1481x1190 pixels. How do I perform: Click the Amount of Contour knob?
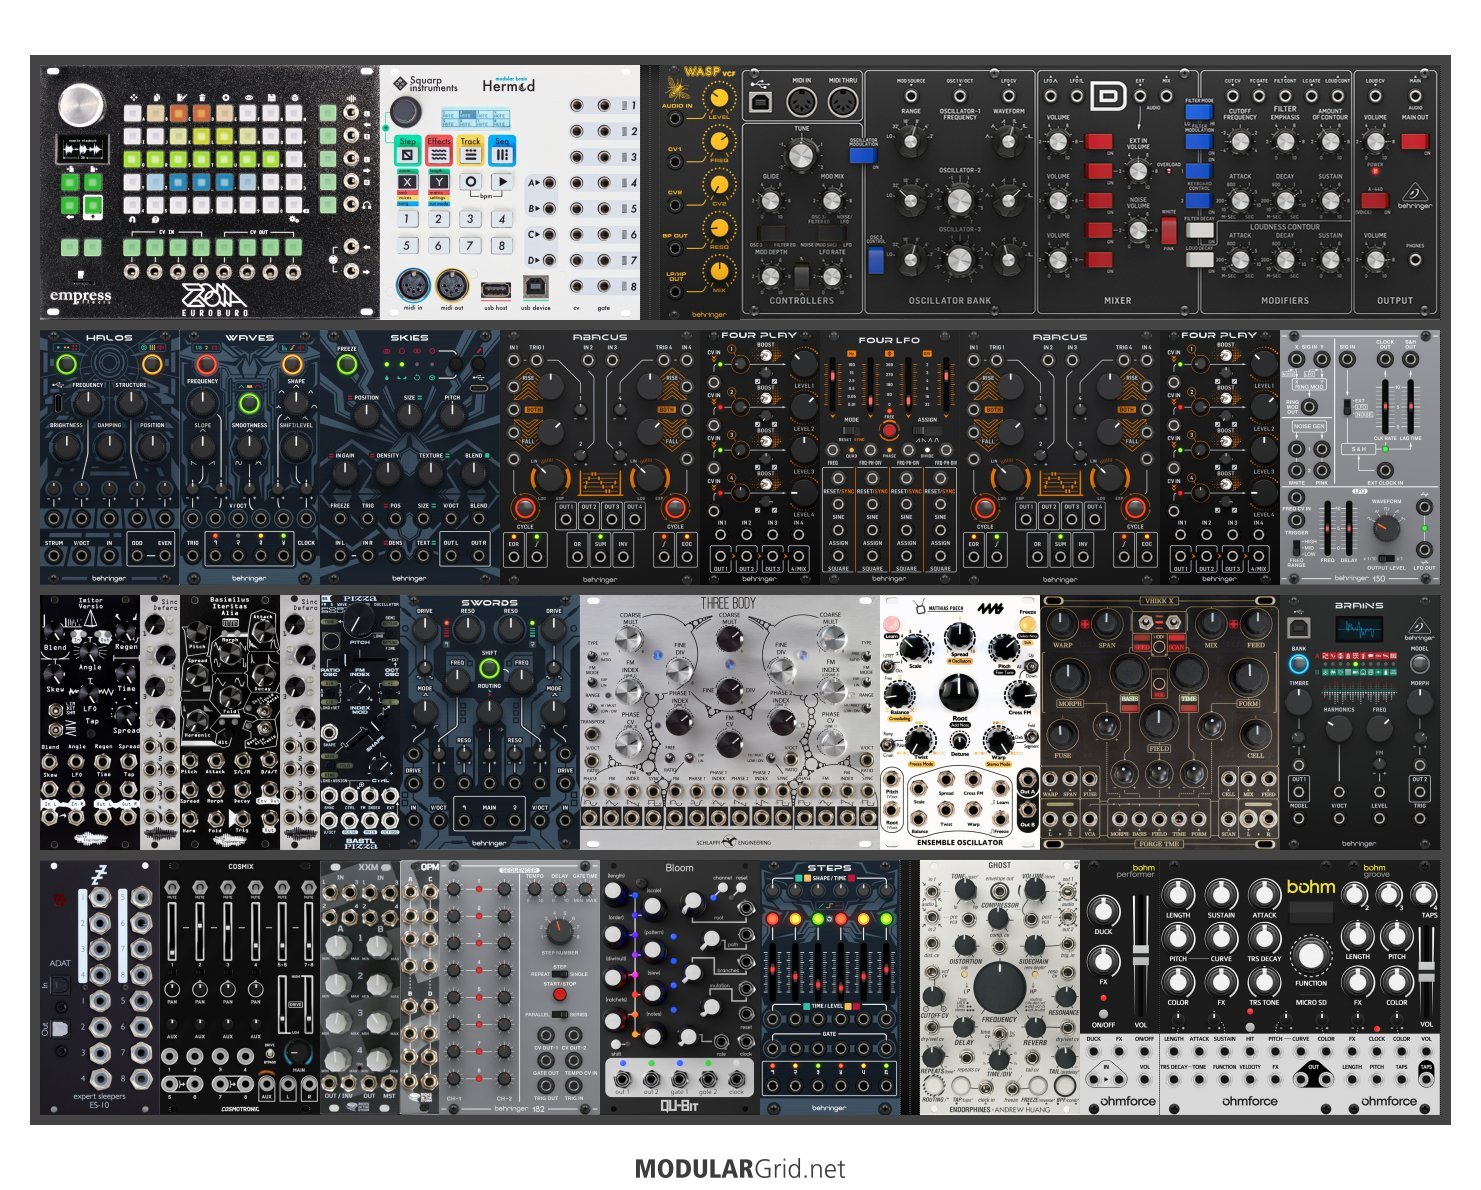click(x=1330, y=142)
